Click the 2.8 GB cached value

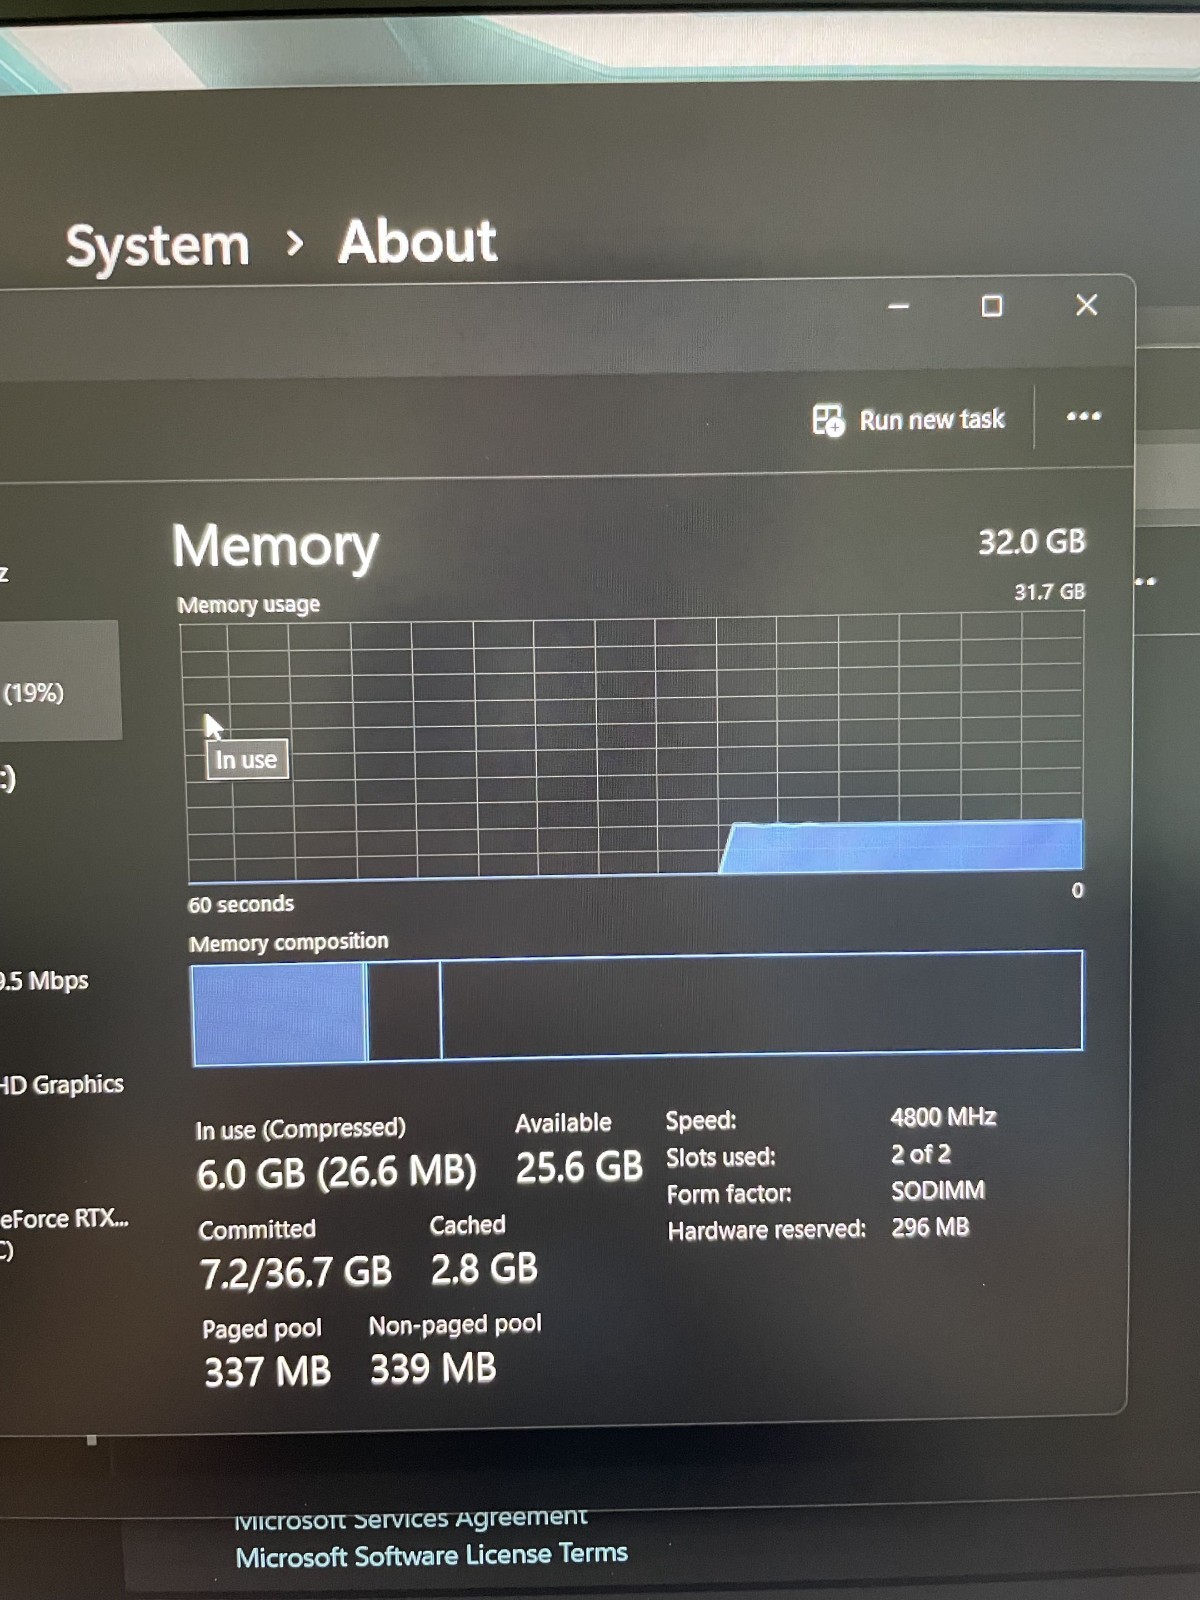pos(484,1269)
